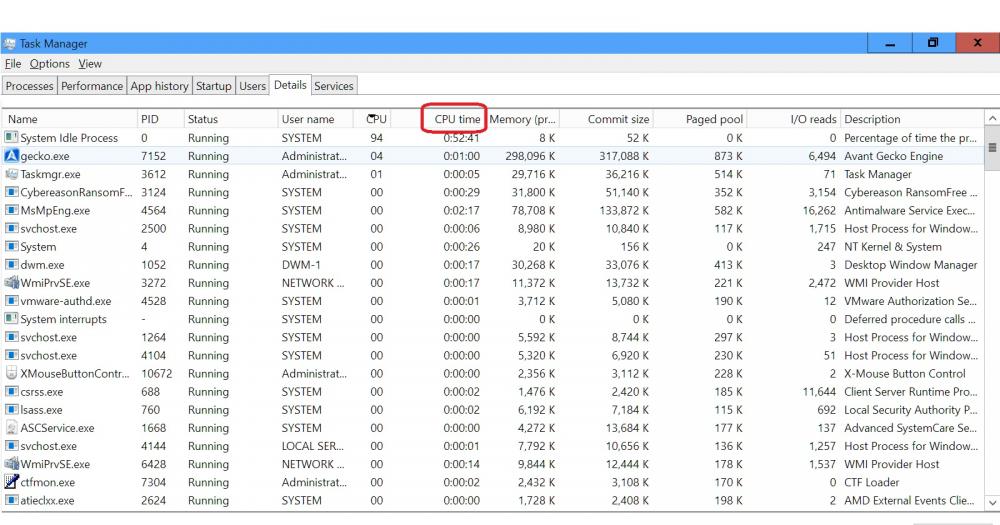
Task: Open the File menu
Action: [x=13, y=64]
